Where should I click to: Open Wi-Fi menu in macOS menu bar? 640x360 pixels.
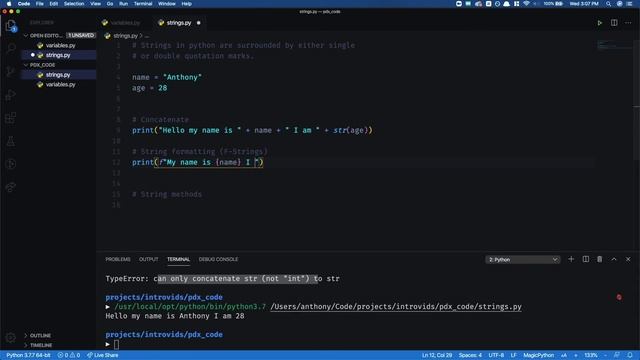click(526, 4)
